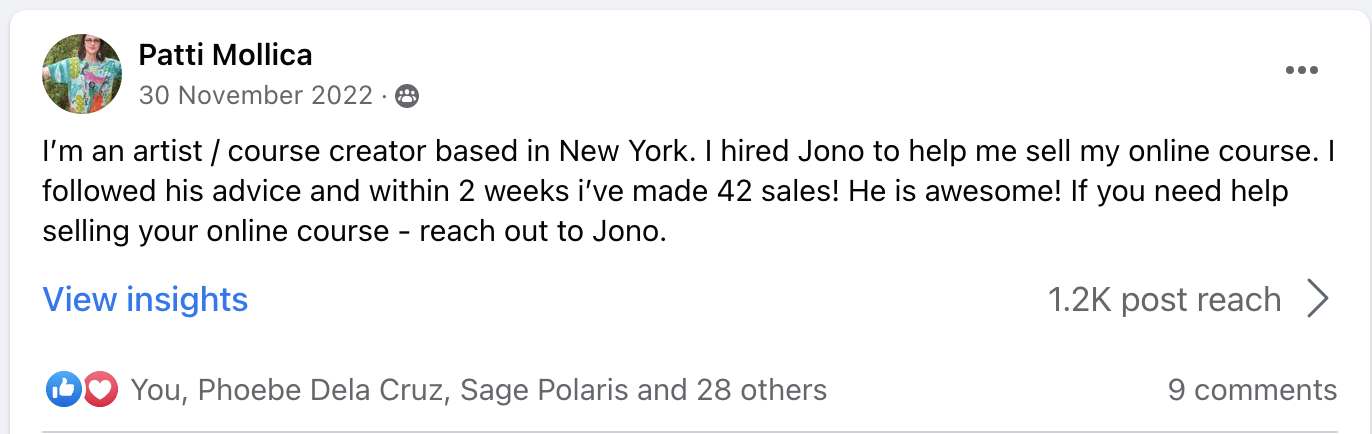
Task: Open the three-dot post options menu
Action: (x=1301, y=70)
